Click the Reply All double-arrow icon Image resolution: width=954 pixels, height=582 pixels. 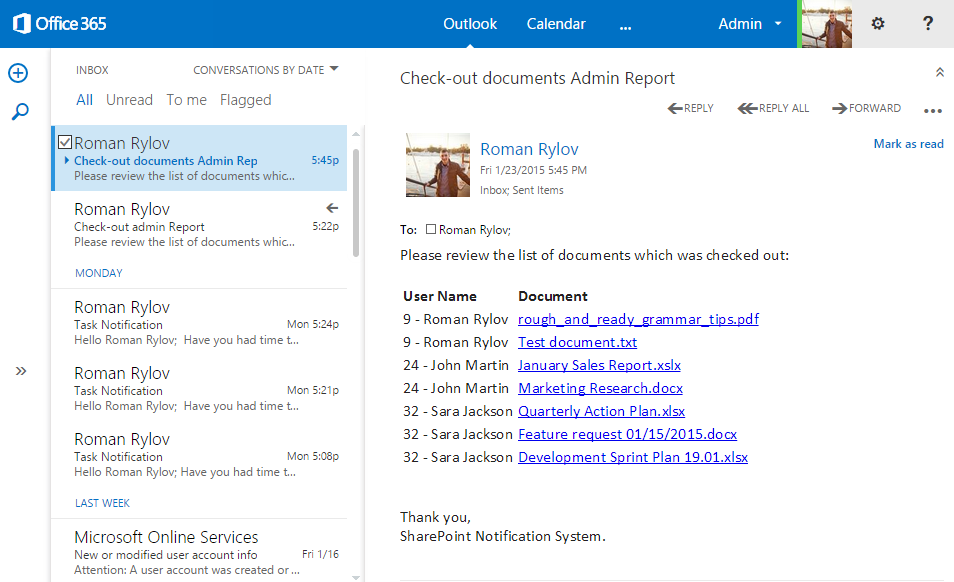point(745,107)
